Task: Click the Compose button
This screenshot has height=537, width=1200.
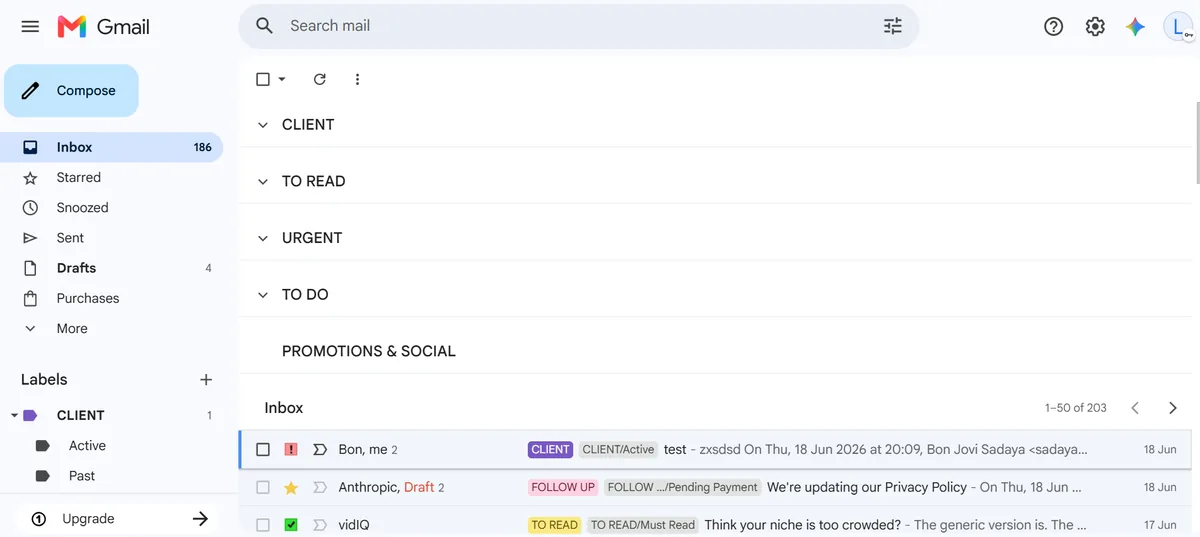Action: pos(71,90)
